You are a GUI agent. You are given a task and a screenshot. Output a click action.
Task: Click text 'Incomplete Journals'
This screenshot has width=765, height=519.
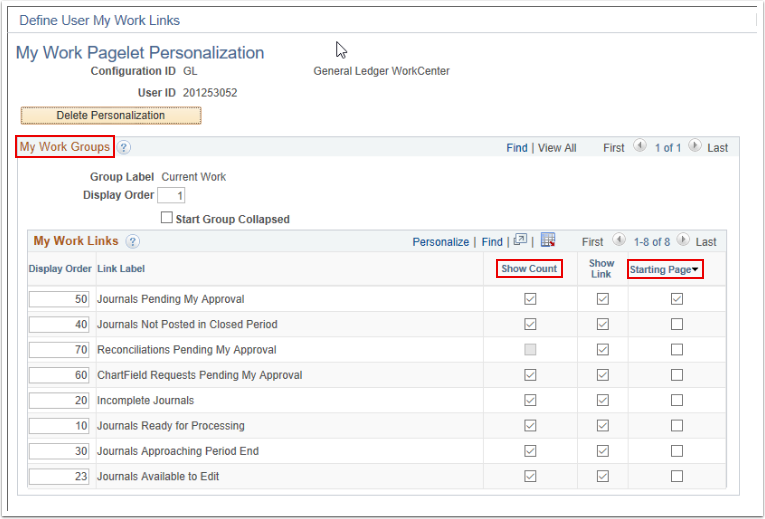pyautogui.click(x=145, y=400)
